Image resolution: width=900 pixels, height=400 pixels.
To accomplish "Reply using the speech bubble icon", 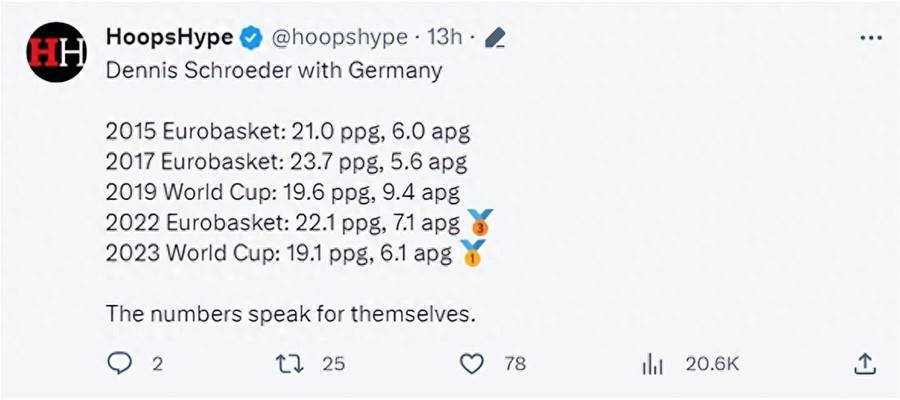I will [x=119, y=364].
